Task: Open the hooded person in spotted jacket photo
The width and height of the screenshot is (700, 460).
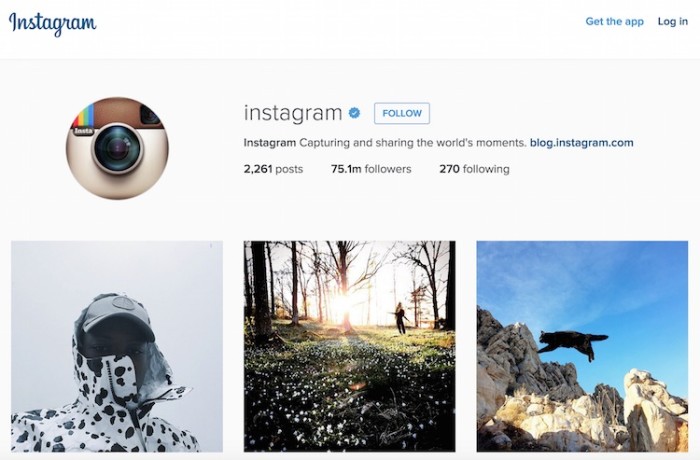Action: pos(117,347)
